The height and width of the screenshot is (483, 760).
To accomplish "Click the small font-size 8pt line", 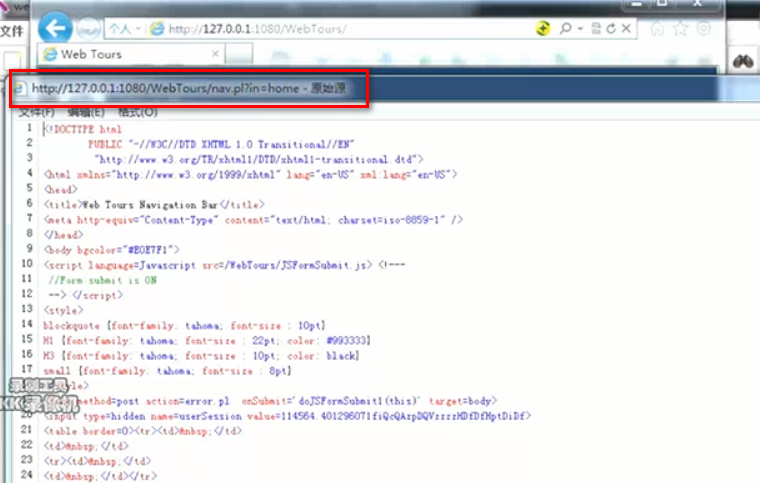I will tap(167, 371).
